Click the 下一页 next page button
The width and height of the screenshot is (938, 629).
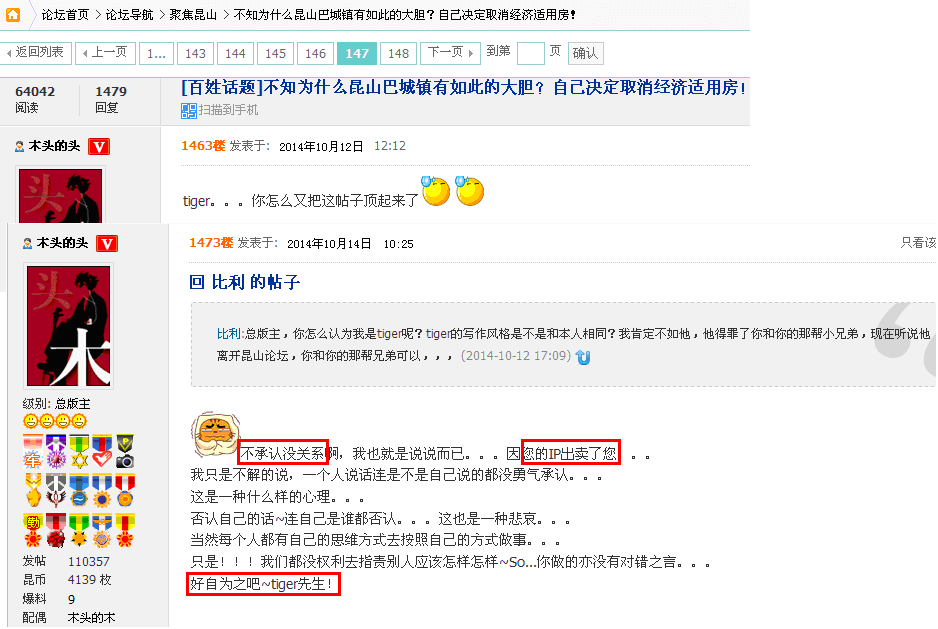[450, 53]
